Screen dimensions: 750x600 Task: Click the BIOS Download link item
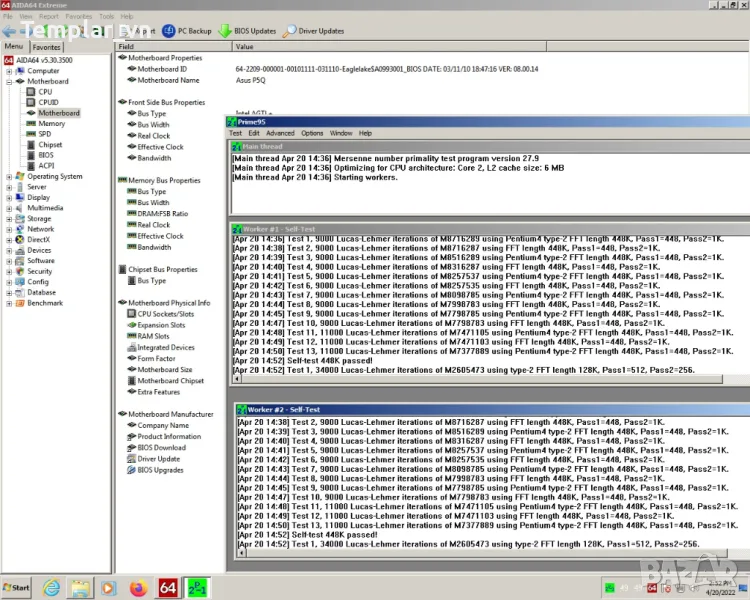161,448
